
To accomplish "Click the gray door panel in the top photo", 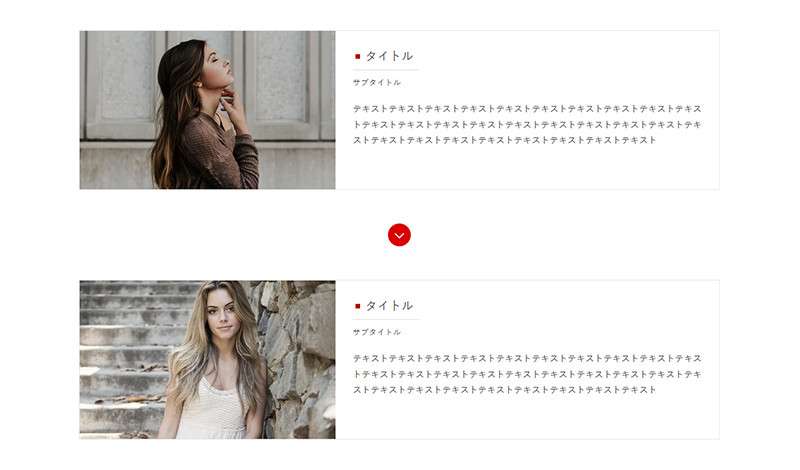I will tap(120, 84).
